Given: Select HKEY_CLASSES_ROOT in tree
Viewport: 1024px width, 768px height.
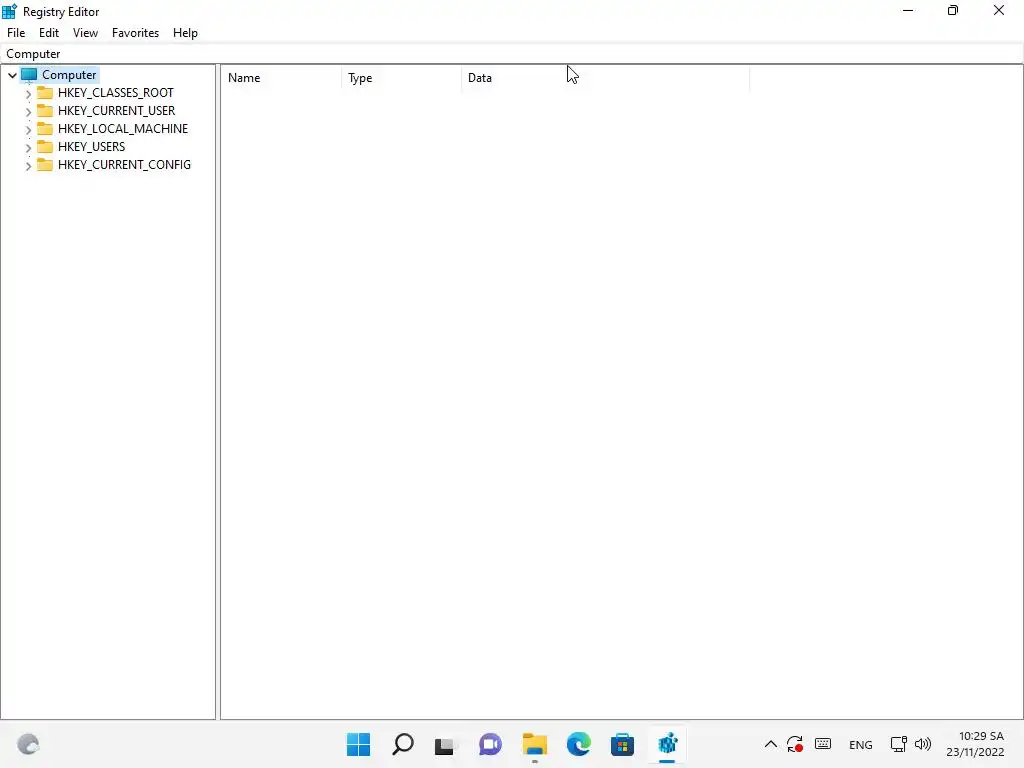Looking at the screenshot, I should pyautogui.click(x=116, y=93).
